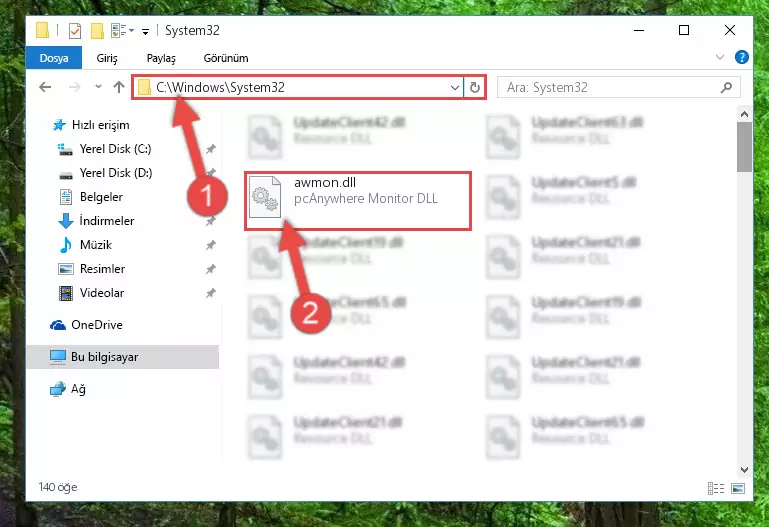Viewport: 769px width, 527px height.
Task: Open the recent locations dropdown
Action: [98, 87]
